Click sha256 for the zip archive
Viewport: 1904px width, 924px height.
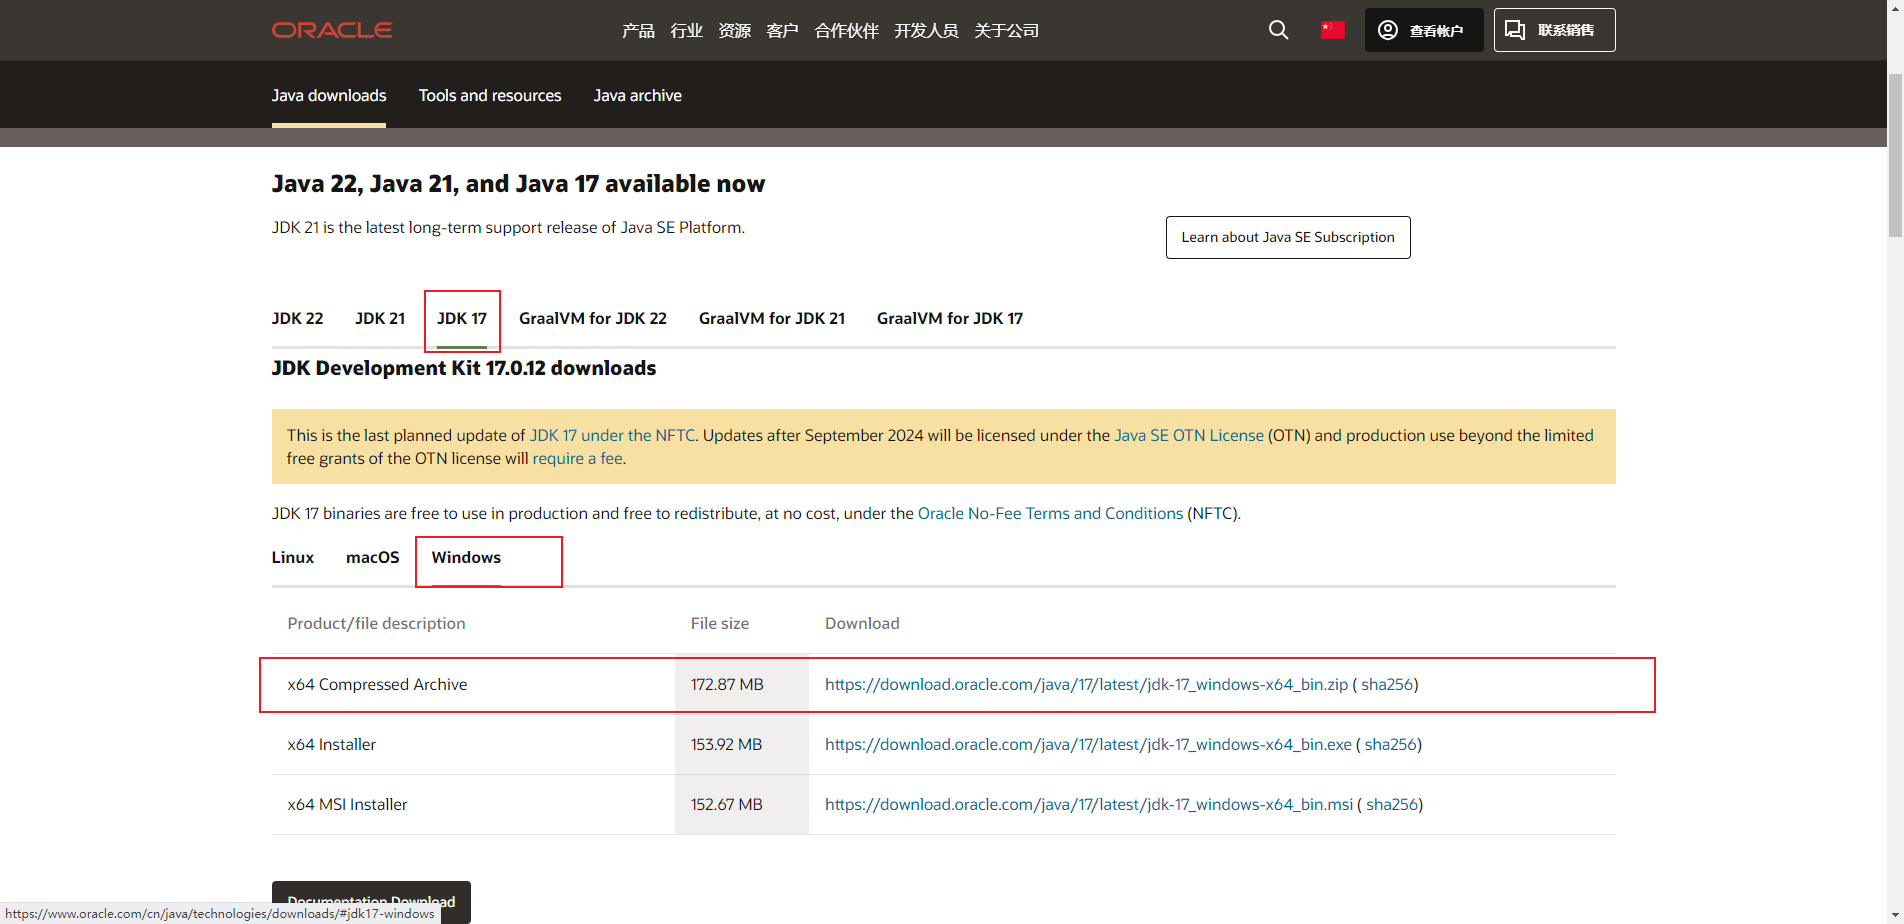pyautogui.click(x=1387, y=685)
